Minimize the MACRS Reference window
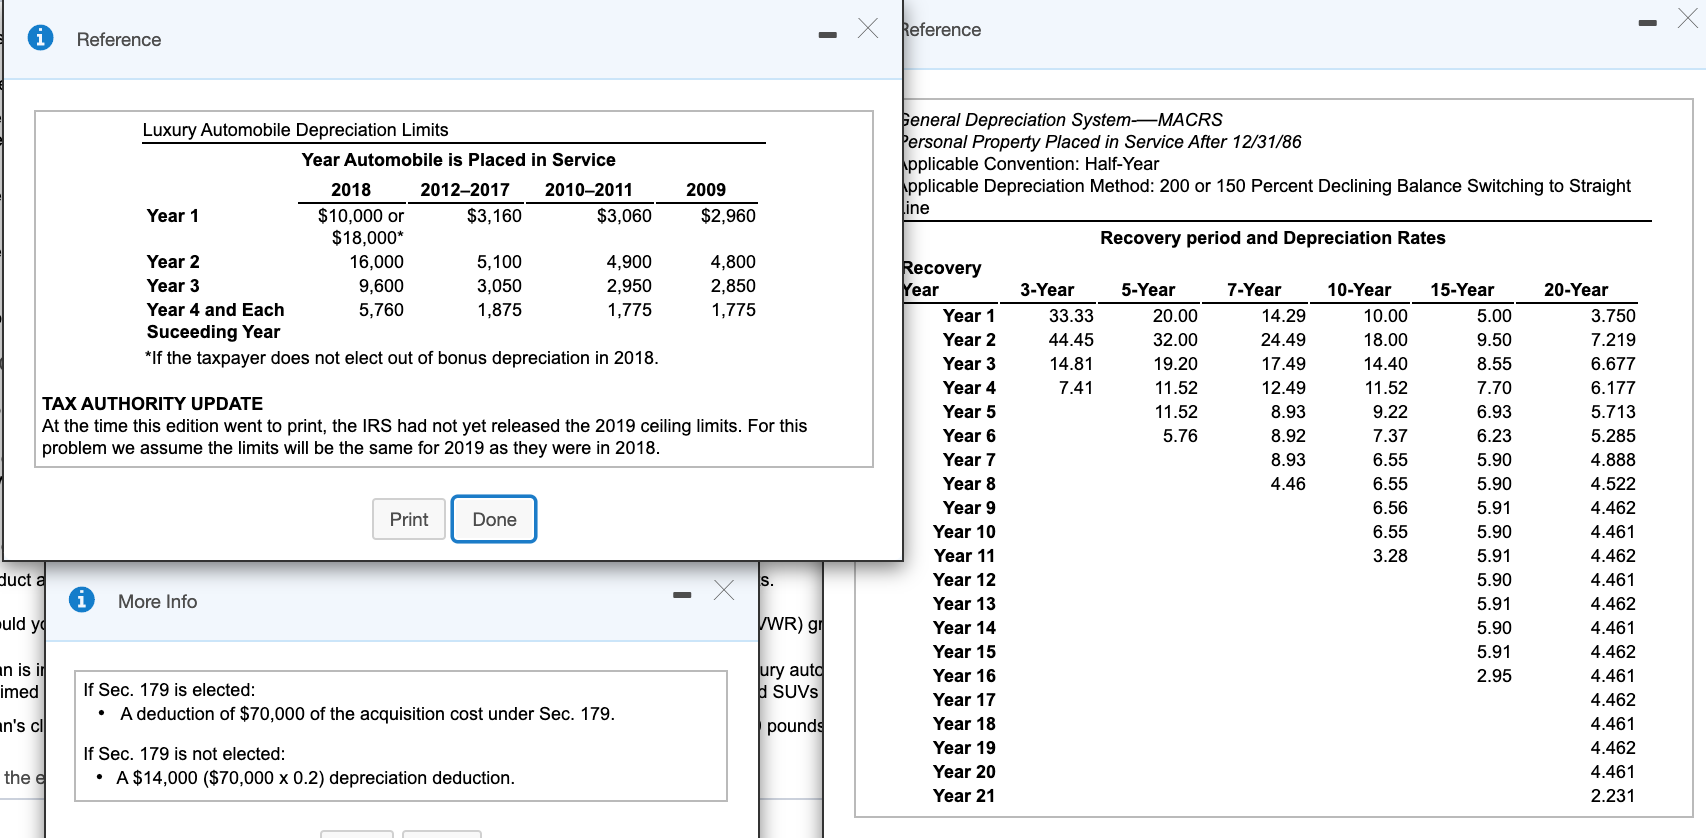The width and height of the screenshot is (1706, 838). (1648, 23)
